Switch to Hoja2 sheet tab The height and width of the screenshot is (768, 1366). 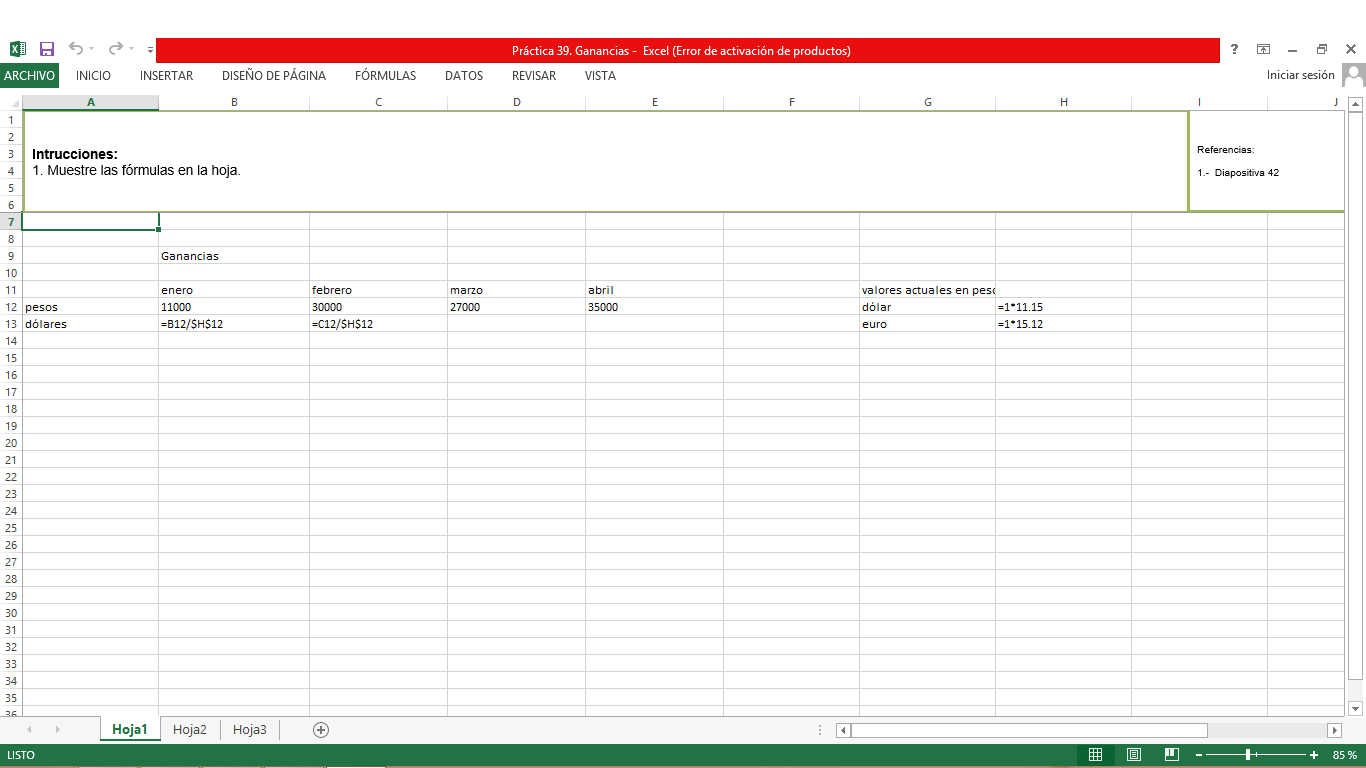tap(190, 730)
